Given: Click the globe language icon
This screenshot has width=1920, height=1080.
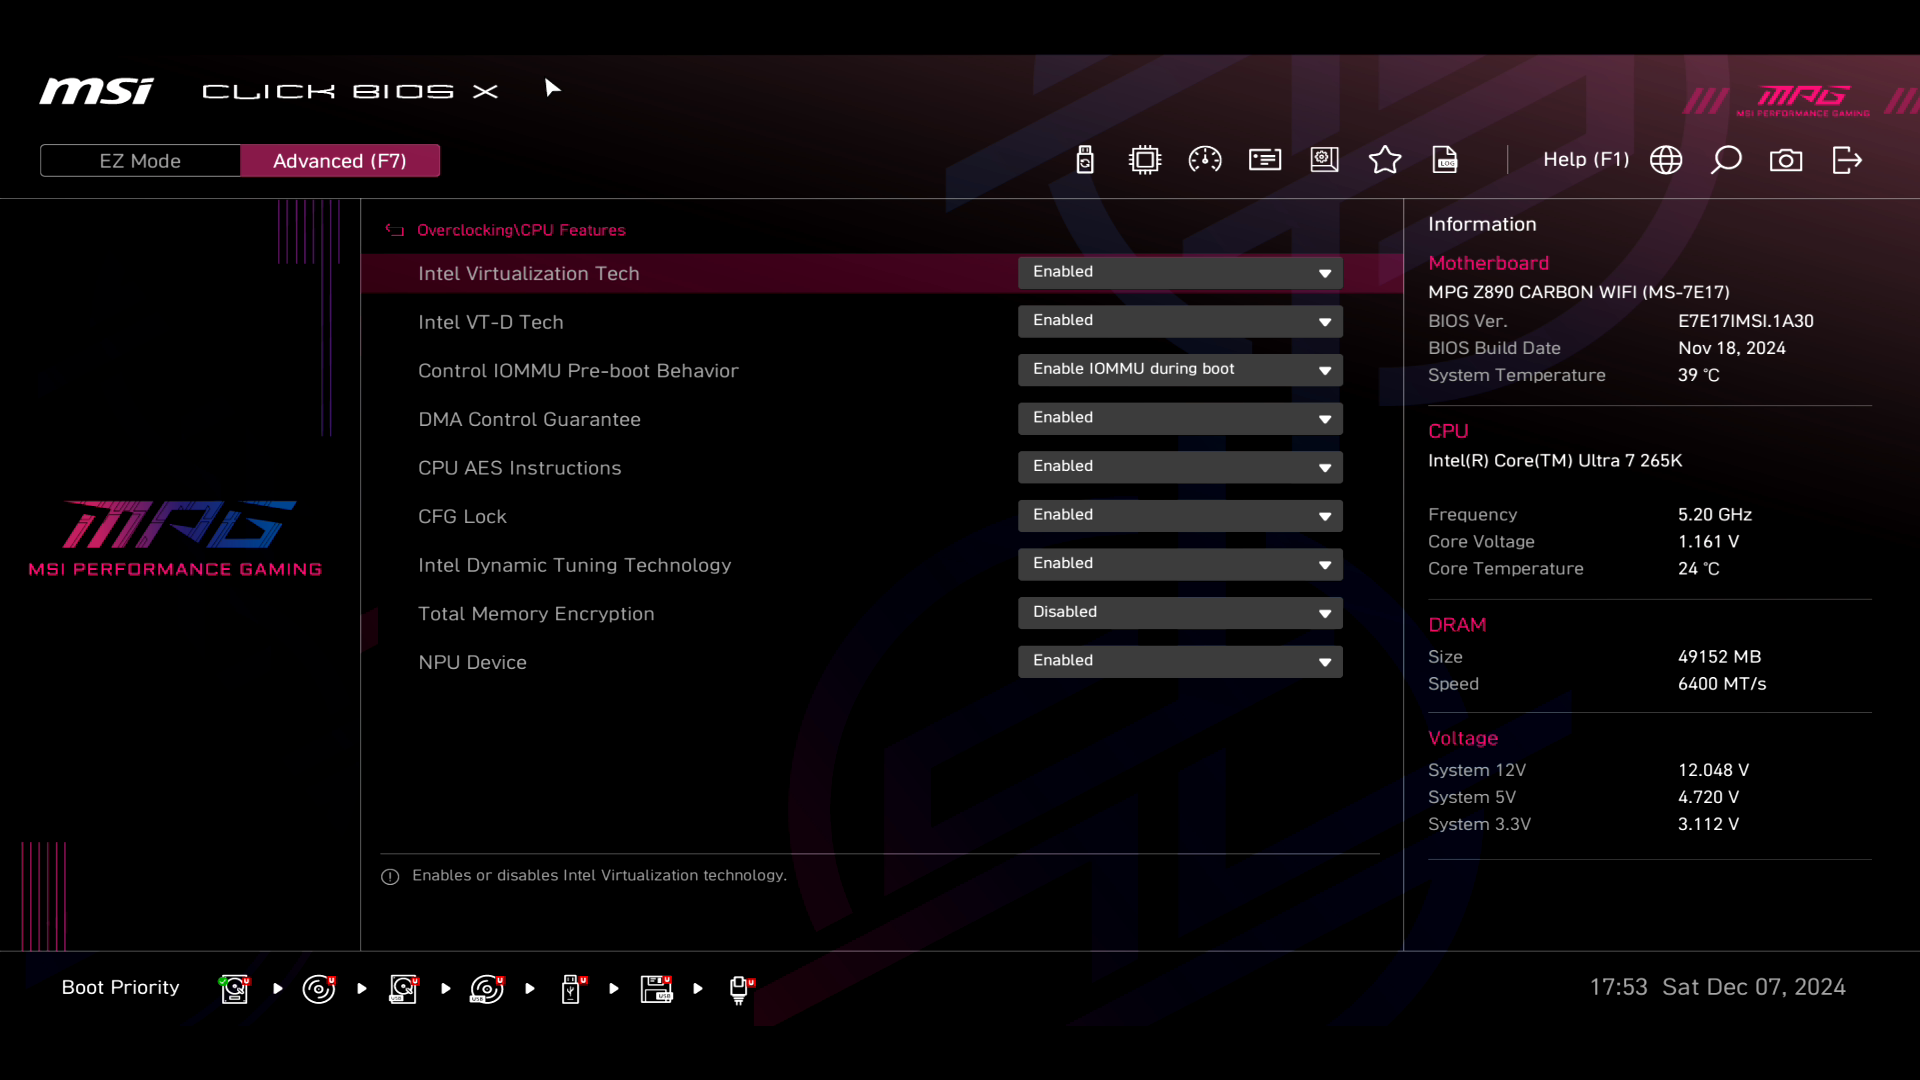Looking at the screenshot, I should coord(1666,160).
